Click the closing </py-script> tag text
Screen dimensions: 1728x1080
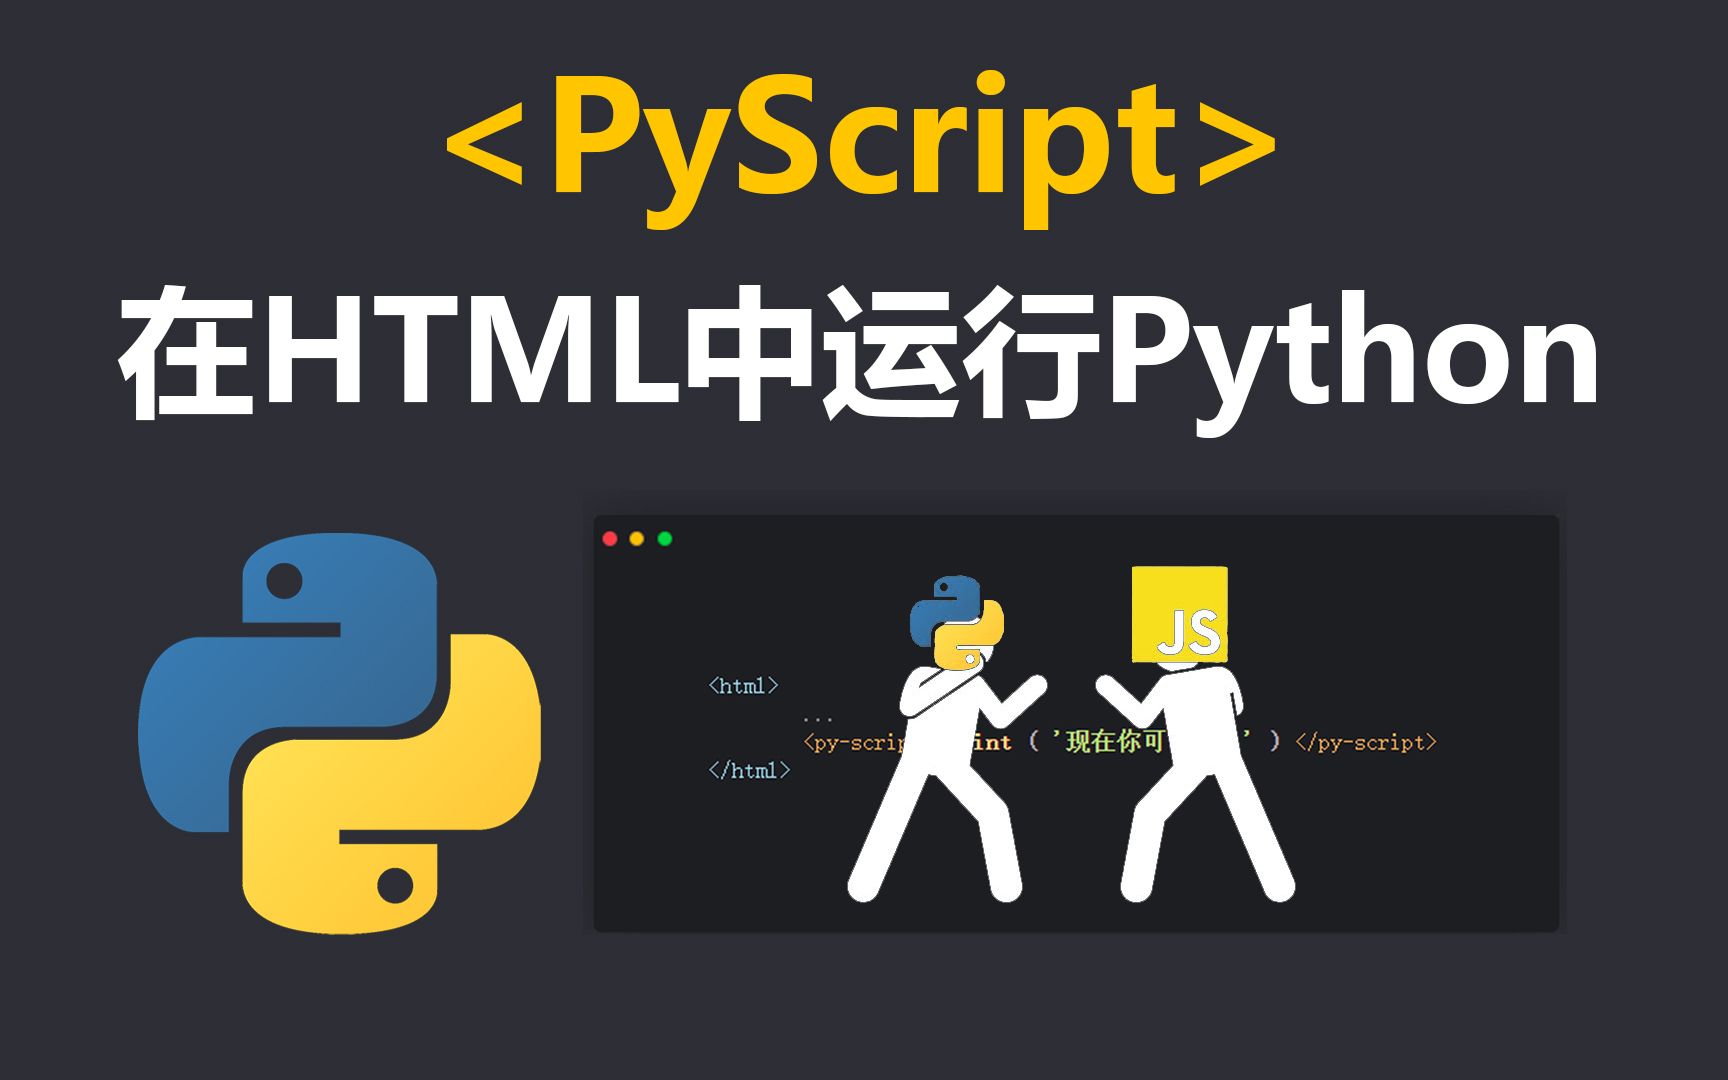(1366, 742)
